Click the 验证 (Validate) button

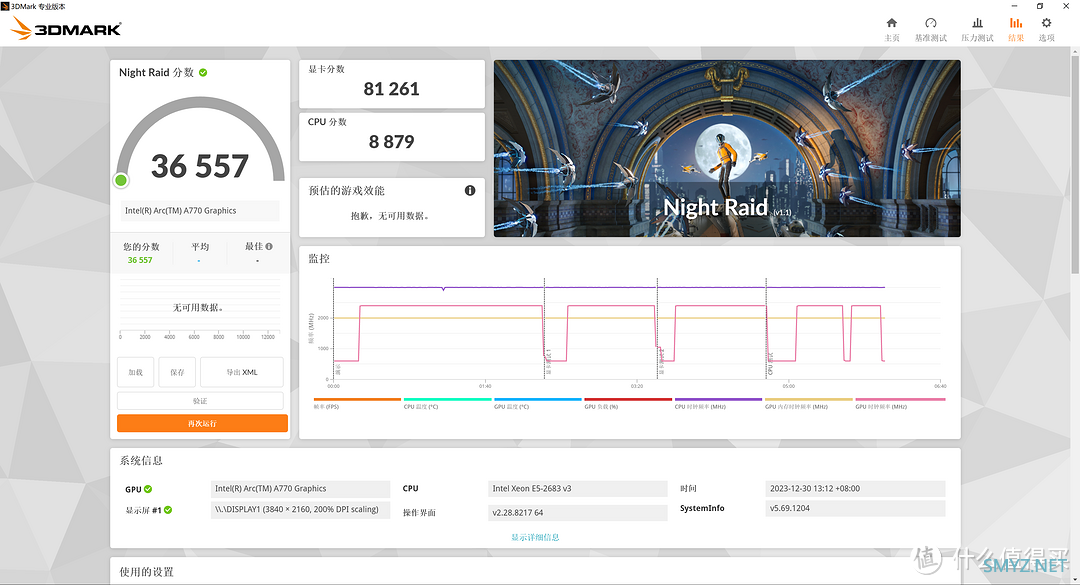[200, 400]
